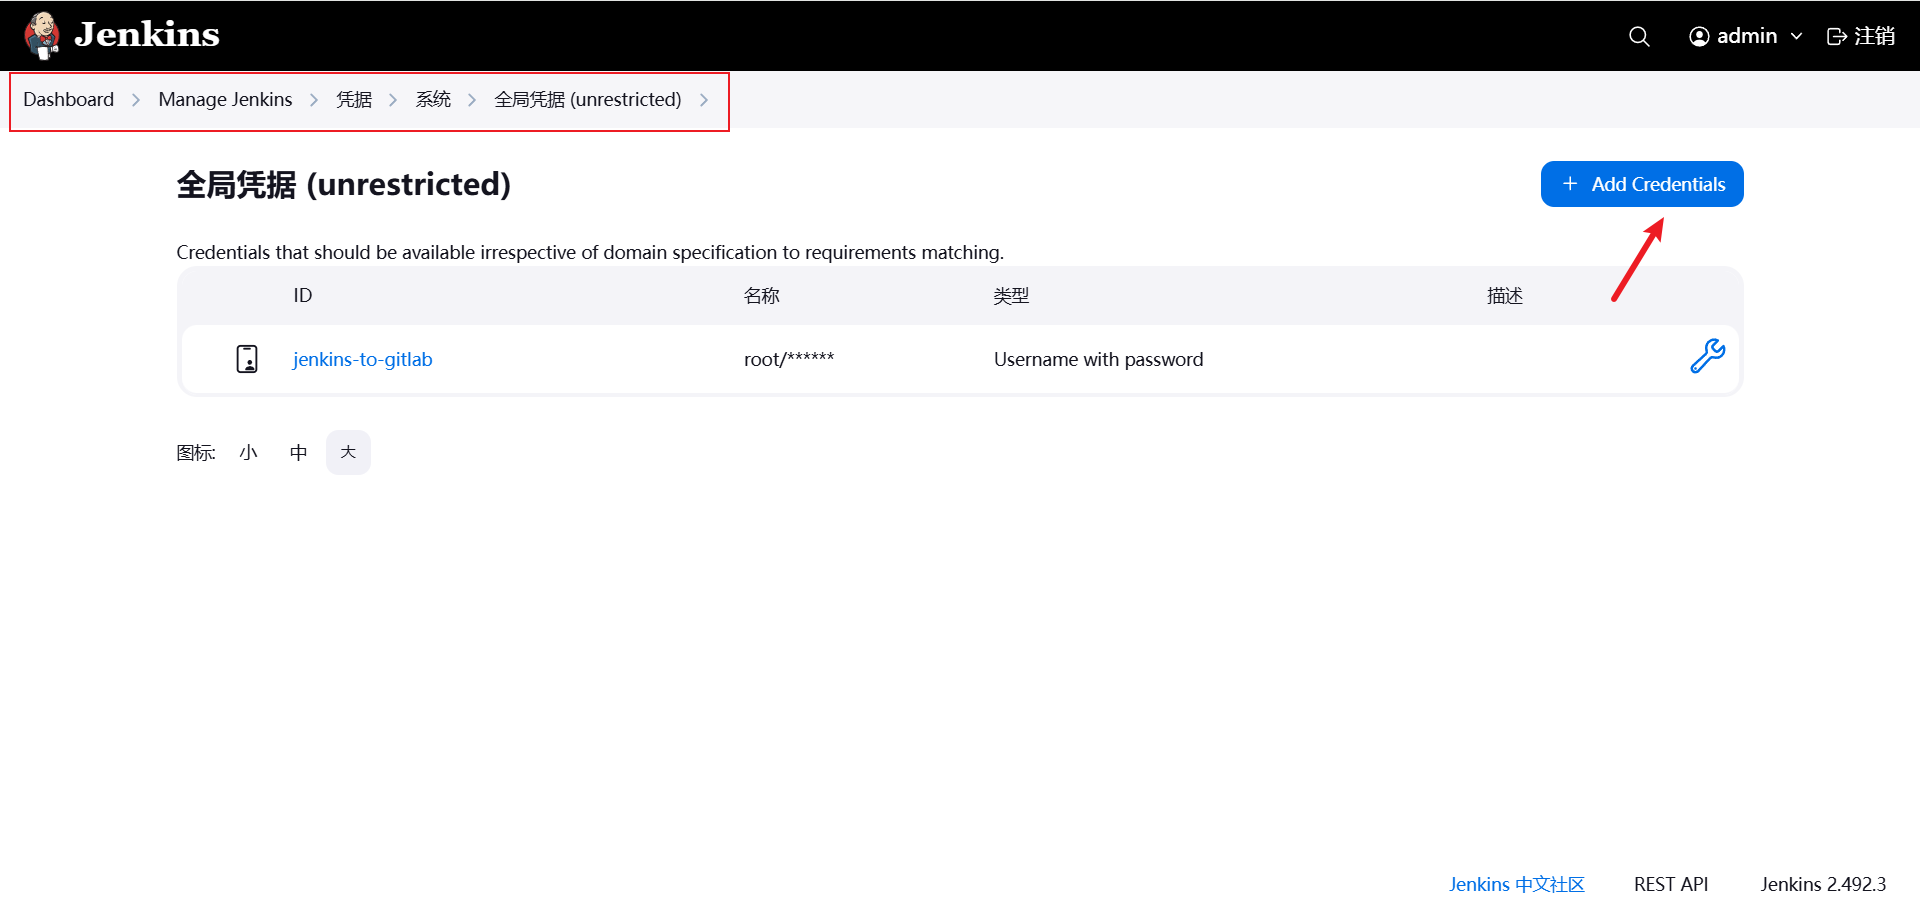
Task: Open Manage Jenkins breadcrumb
Action: pyautogui.click(x=225, y=99)
